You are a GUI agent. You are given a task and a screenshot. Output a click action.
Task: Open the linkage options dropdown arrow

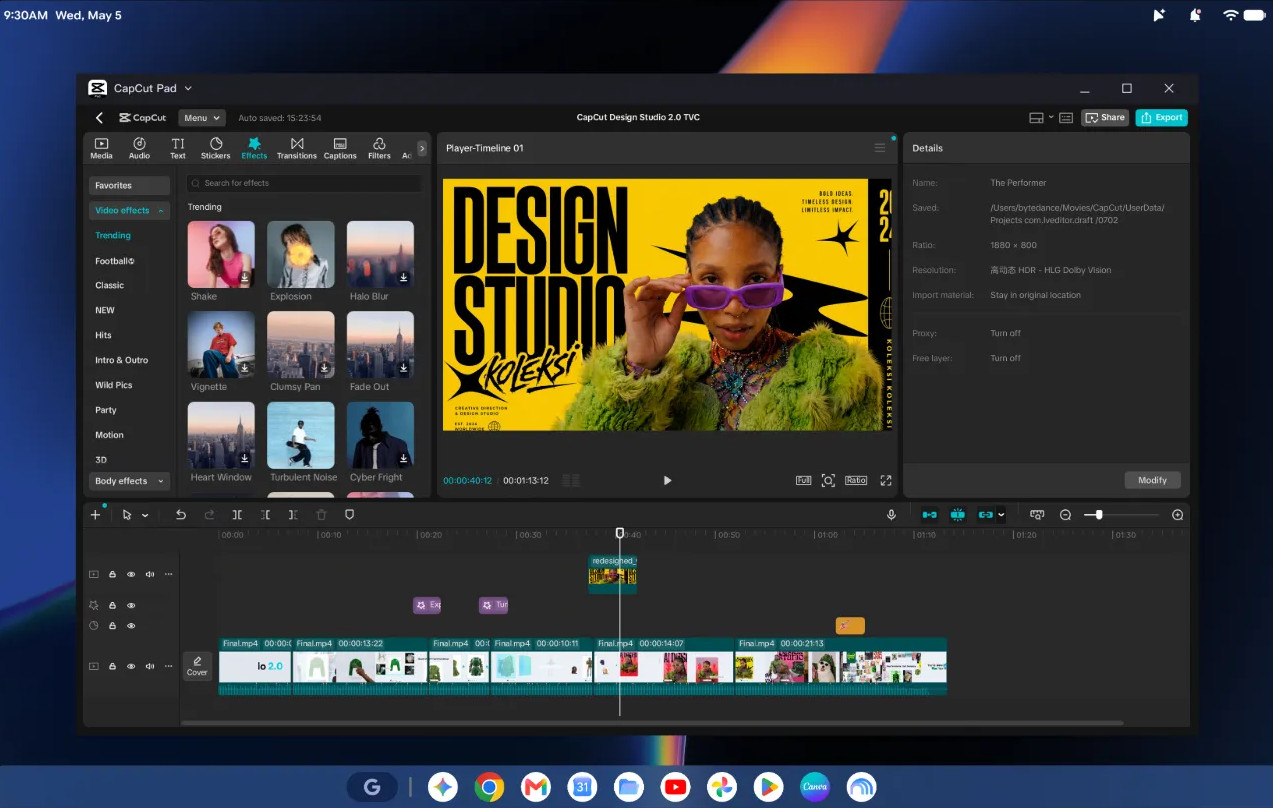[x=1001, y=515]
